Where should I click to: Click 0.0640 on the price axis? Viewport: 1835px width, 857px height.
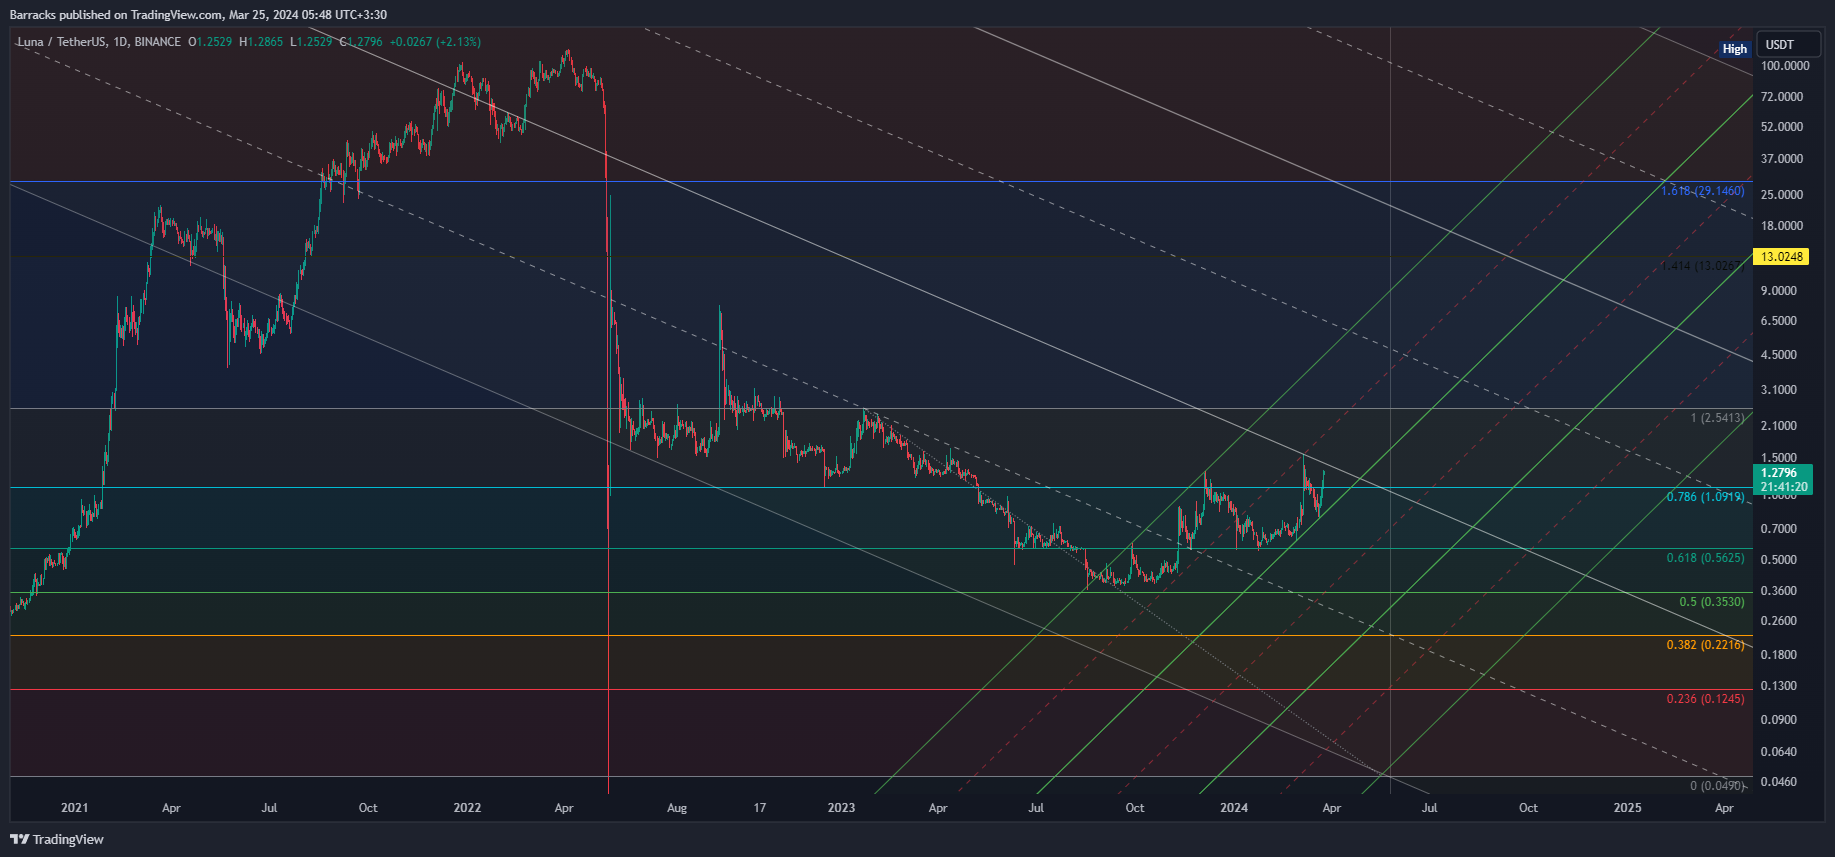click(1779, 752)
